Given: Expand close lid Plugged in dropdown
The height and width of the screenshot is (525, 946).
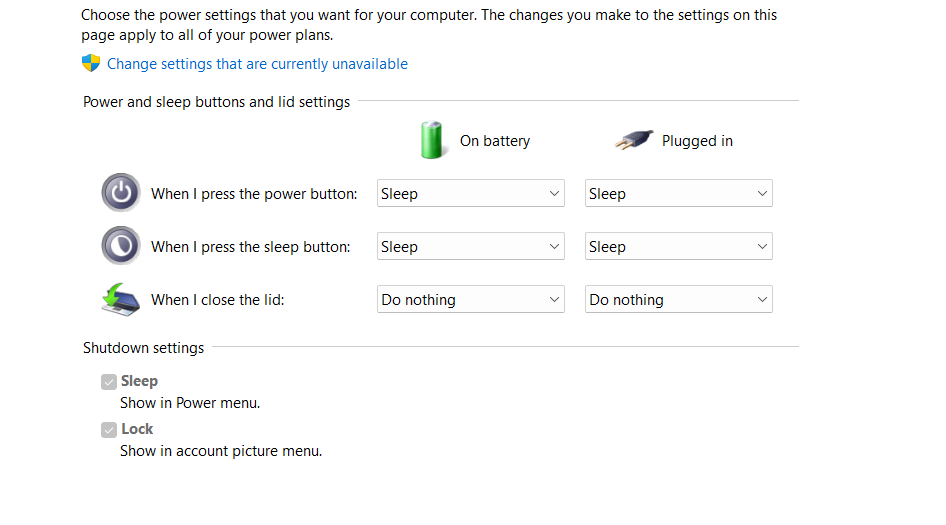Looking at the screenshot, I should [x=678, y=300].
